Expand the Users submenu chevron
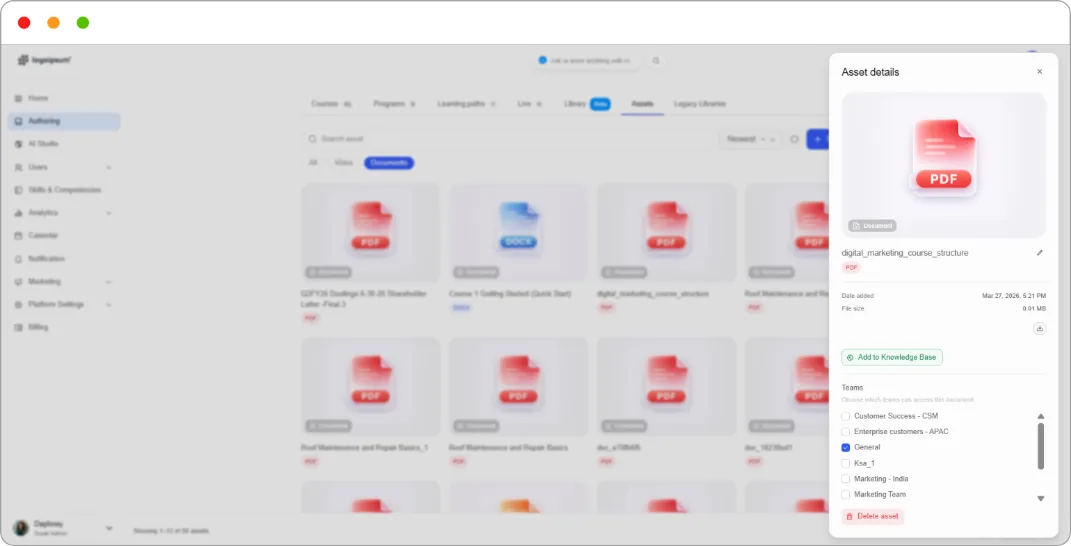1071x546 pixels. (x=109, y=167)
